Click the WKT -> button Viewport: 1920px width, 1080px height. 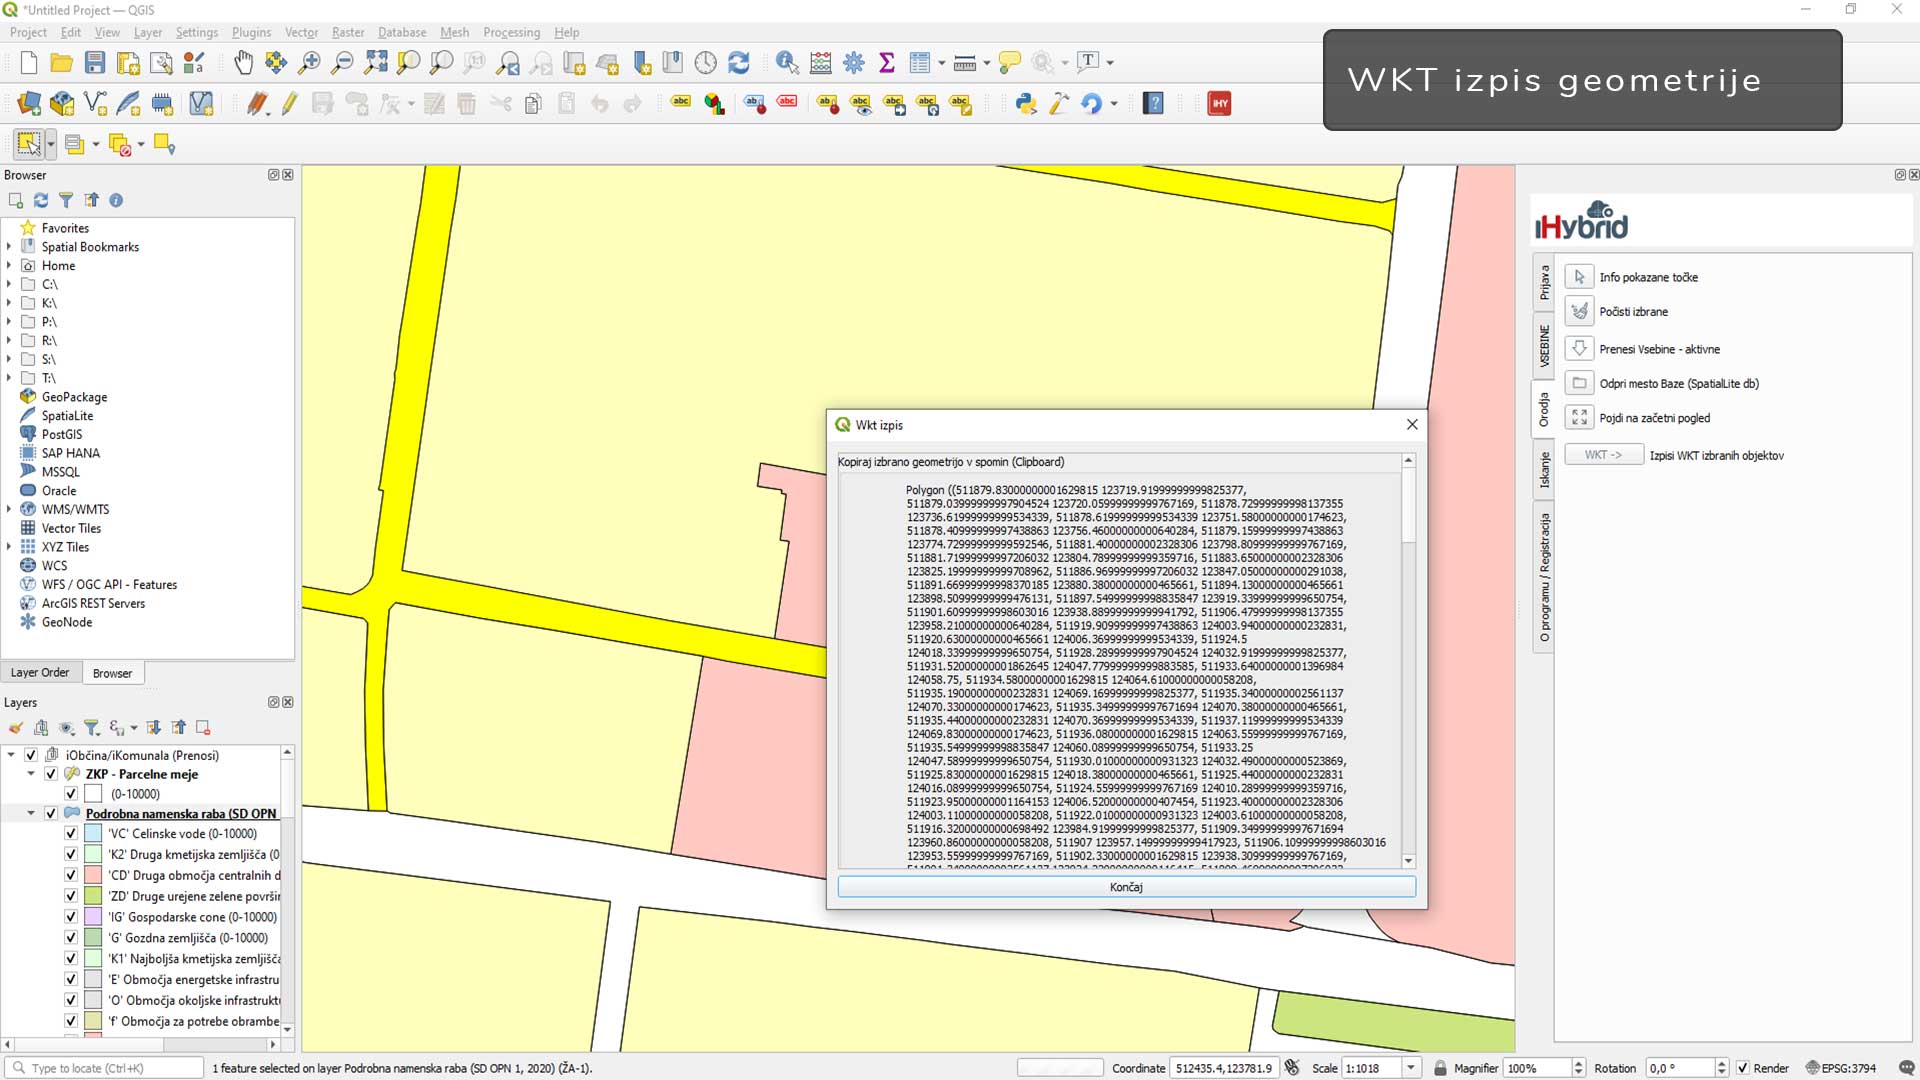(x=1603, y=455)
